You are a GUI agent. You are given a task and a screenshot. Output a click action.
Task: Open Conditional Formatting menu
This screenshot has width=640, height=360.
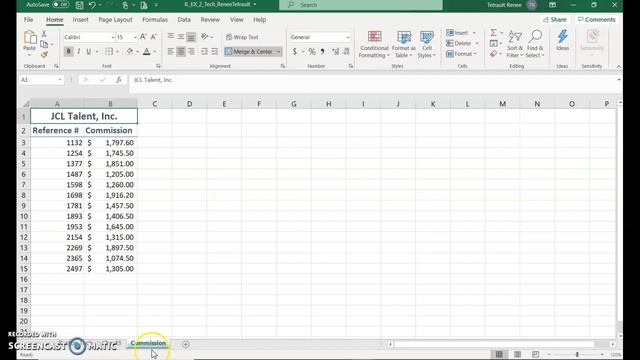[x=374, y=44]
